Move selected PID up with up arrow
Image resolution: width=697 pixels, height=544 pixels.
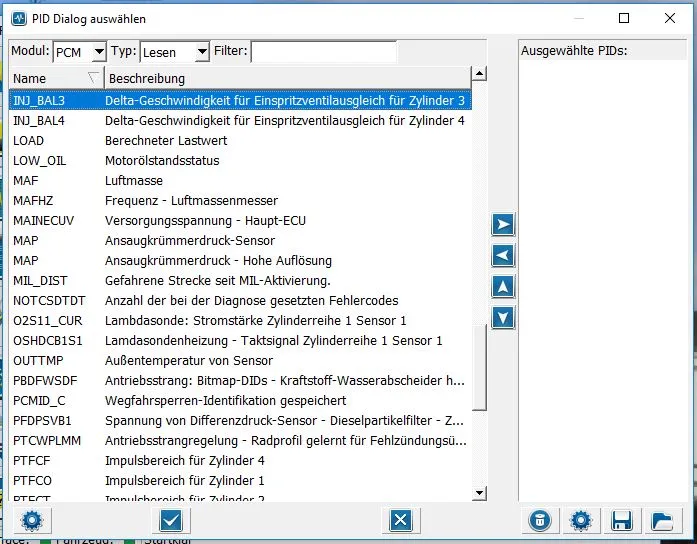[x=504, y=287]
